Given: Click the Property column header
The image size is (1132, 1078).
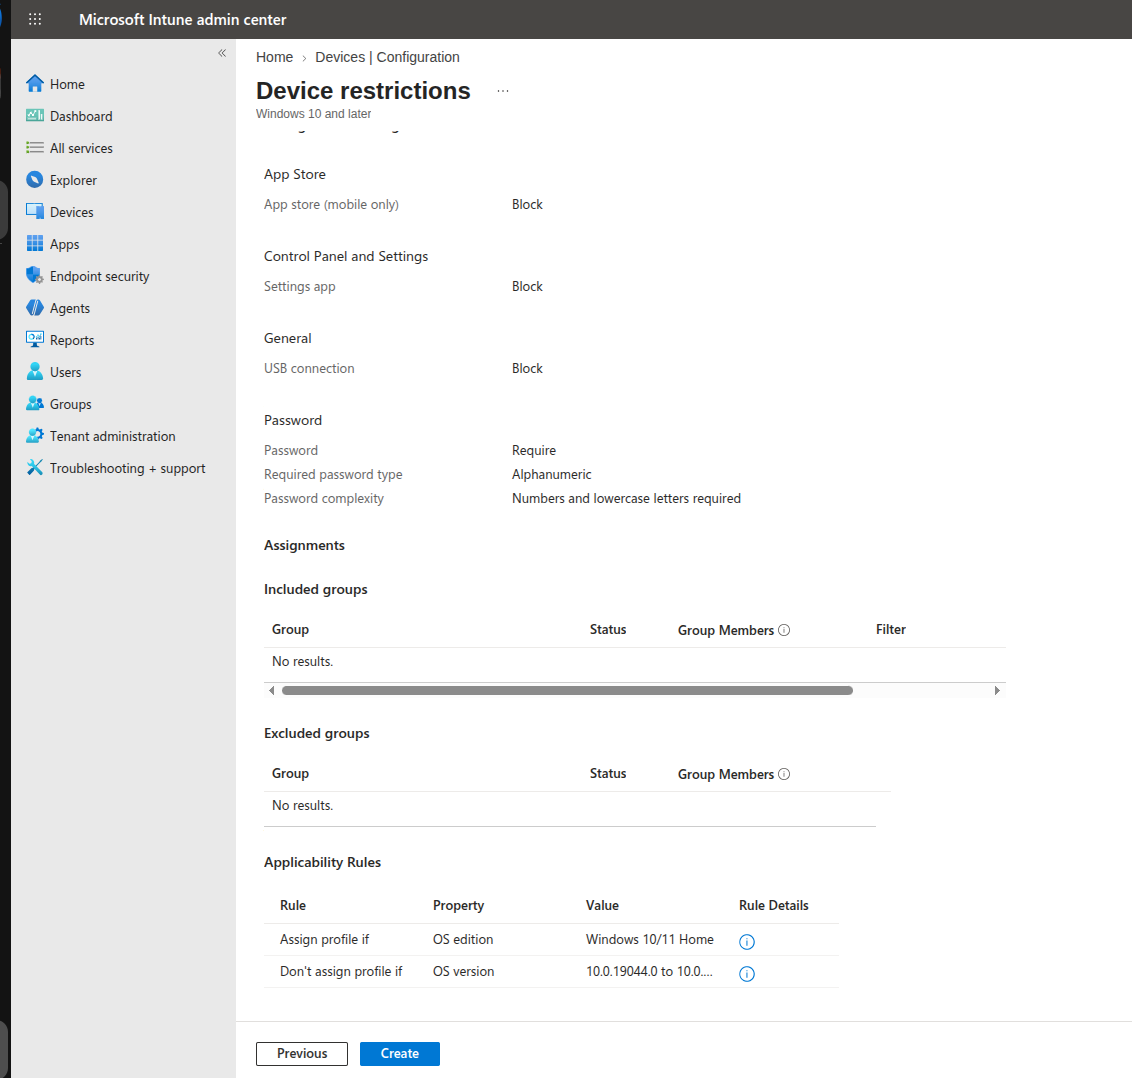Looking at the screenshot, I should 458,905.
